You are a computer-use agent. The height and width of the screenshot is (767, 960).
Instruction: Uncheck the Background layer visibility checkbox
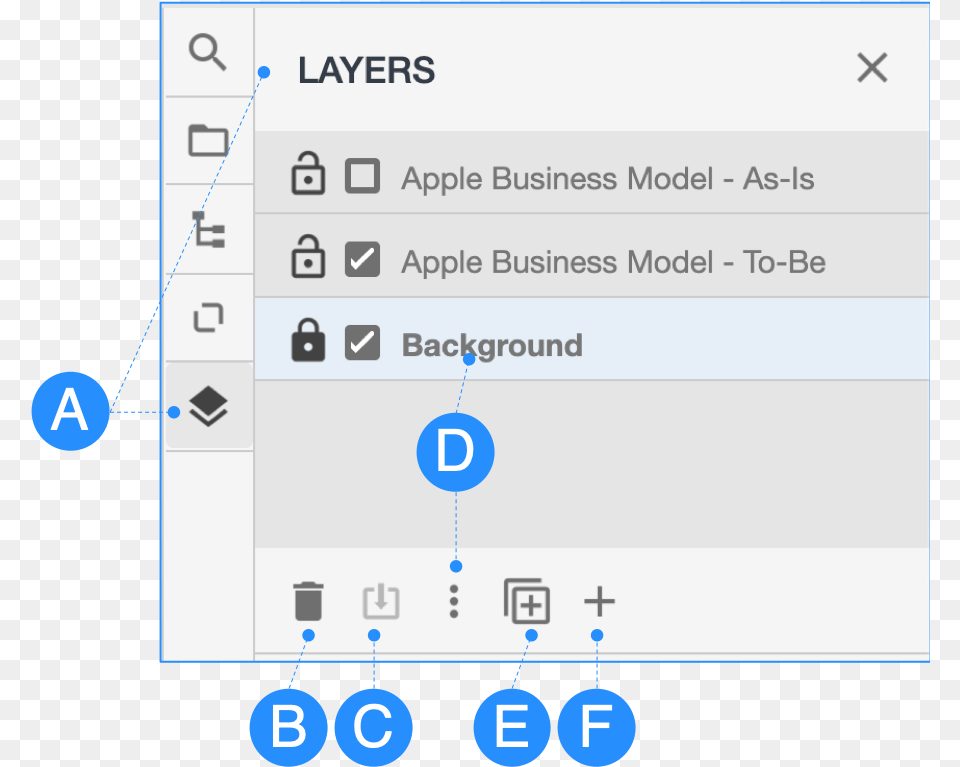point(362,343)
